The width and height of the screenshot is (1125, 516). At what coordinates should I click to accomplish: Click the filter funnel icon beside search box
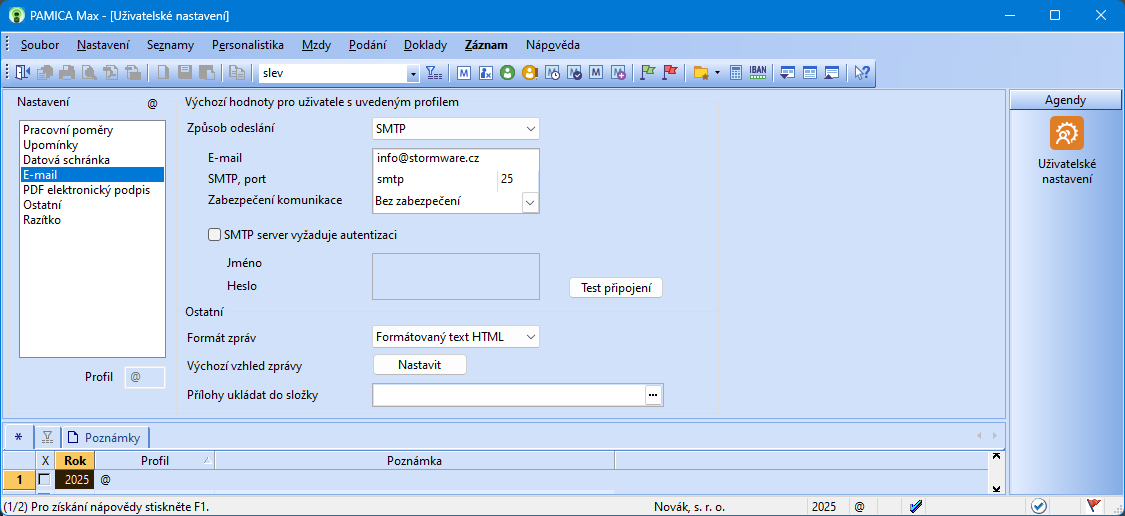[x=434, y=73]
